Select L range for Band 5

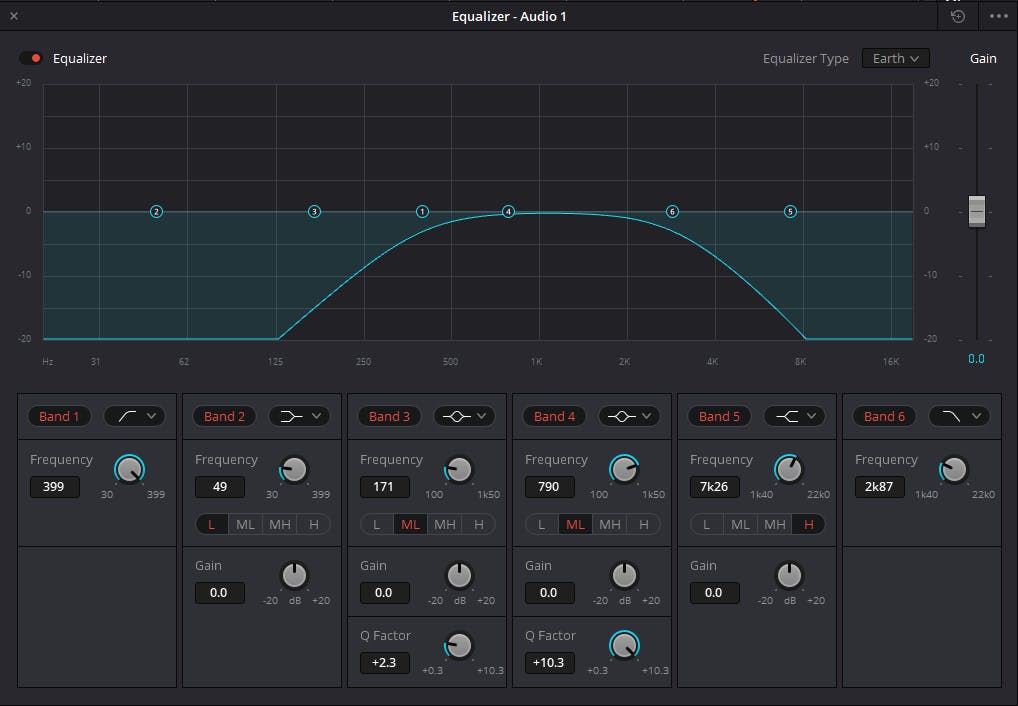point(706,525)
